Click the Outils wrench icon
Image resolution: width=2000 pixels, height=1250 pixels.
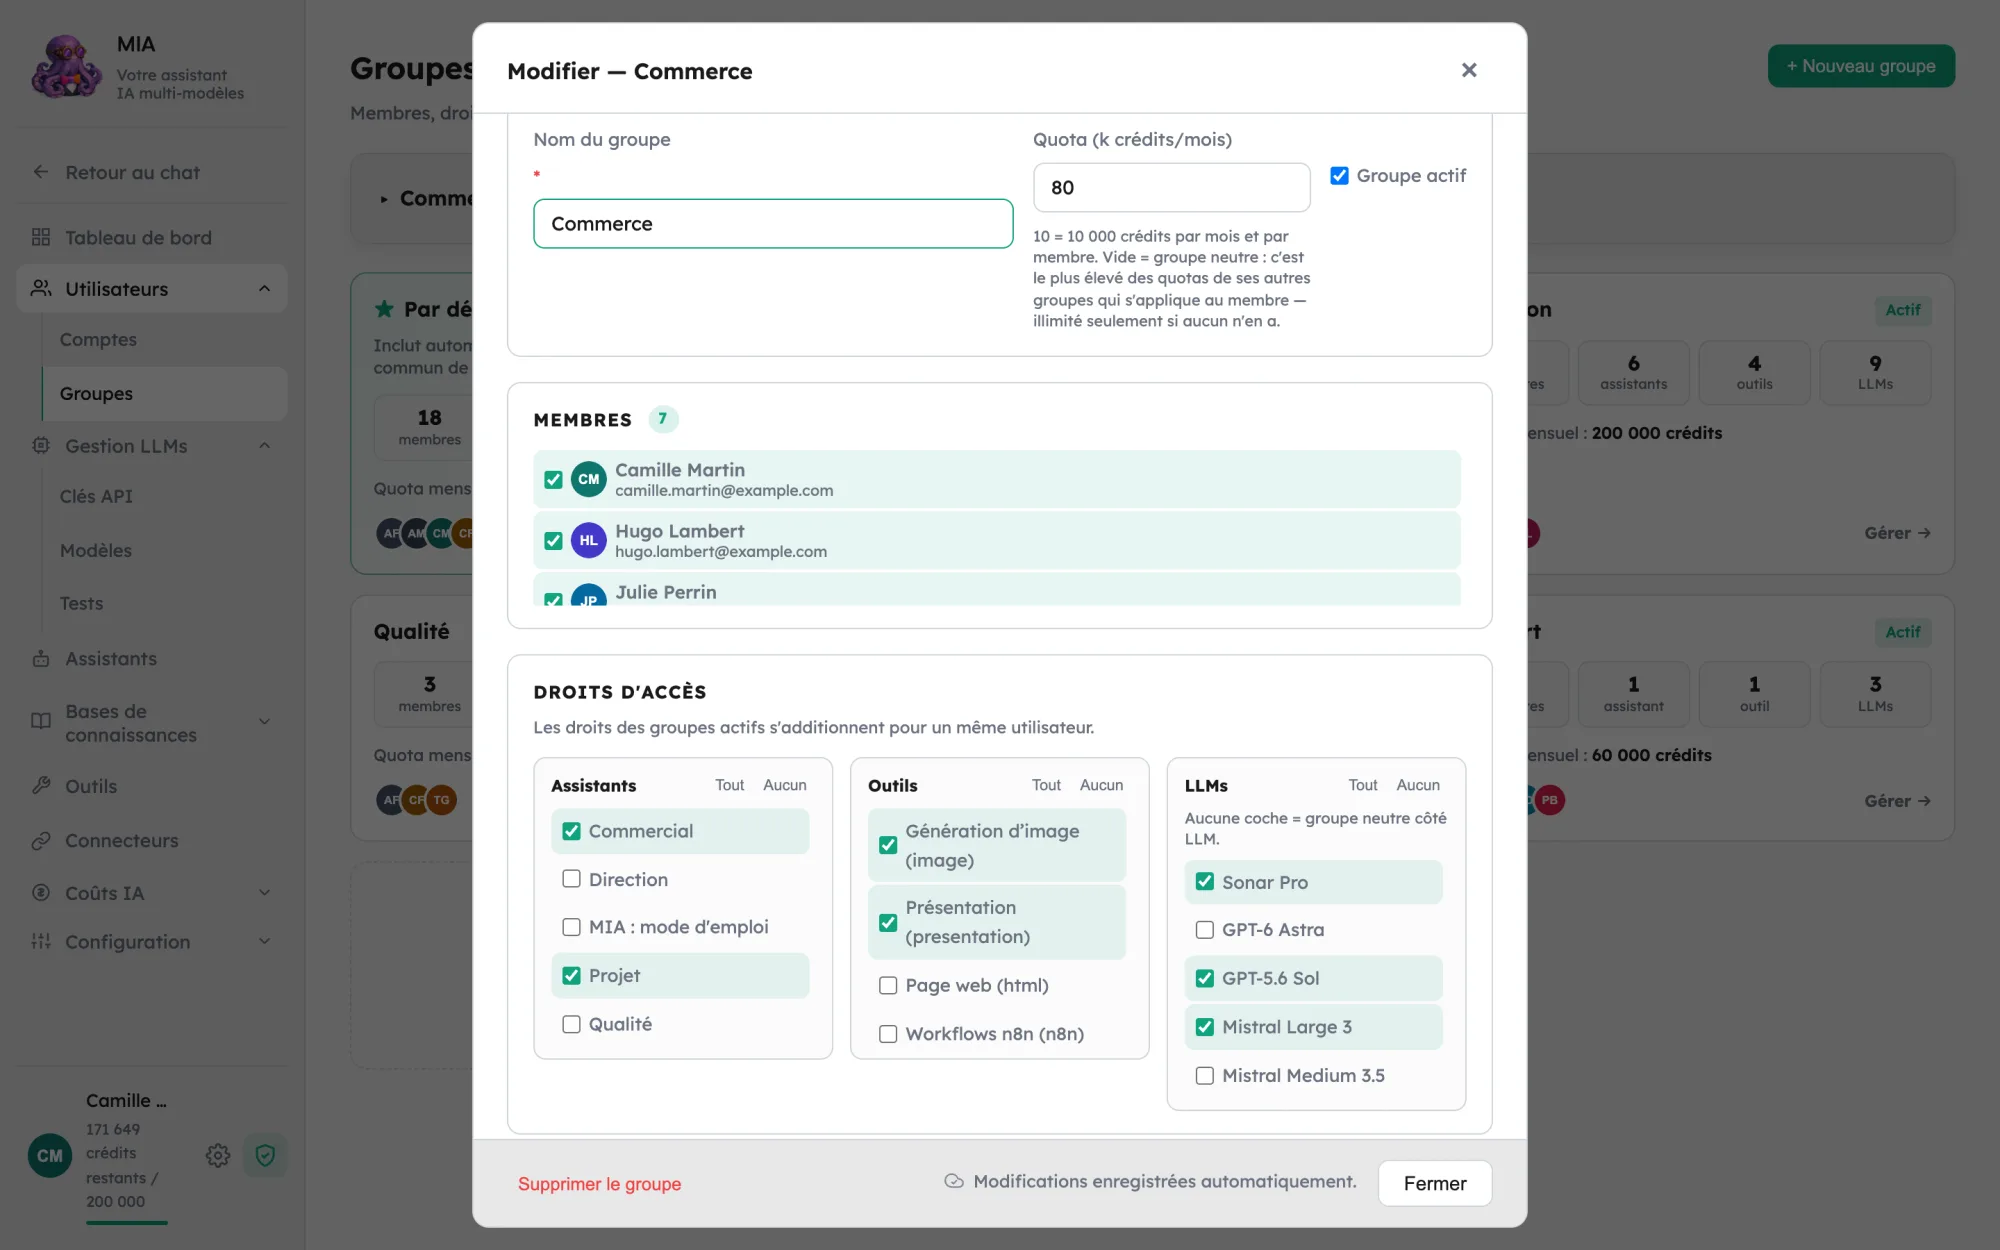[x=41, y=785]
